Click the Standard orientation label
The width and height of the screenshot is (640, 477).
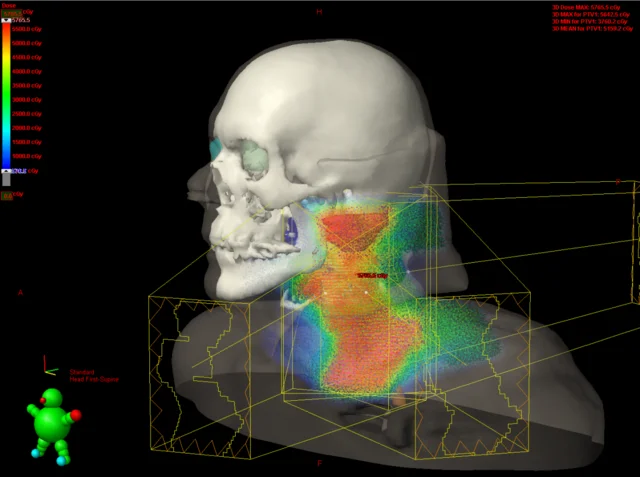82,372
